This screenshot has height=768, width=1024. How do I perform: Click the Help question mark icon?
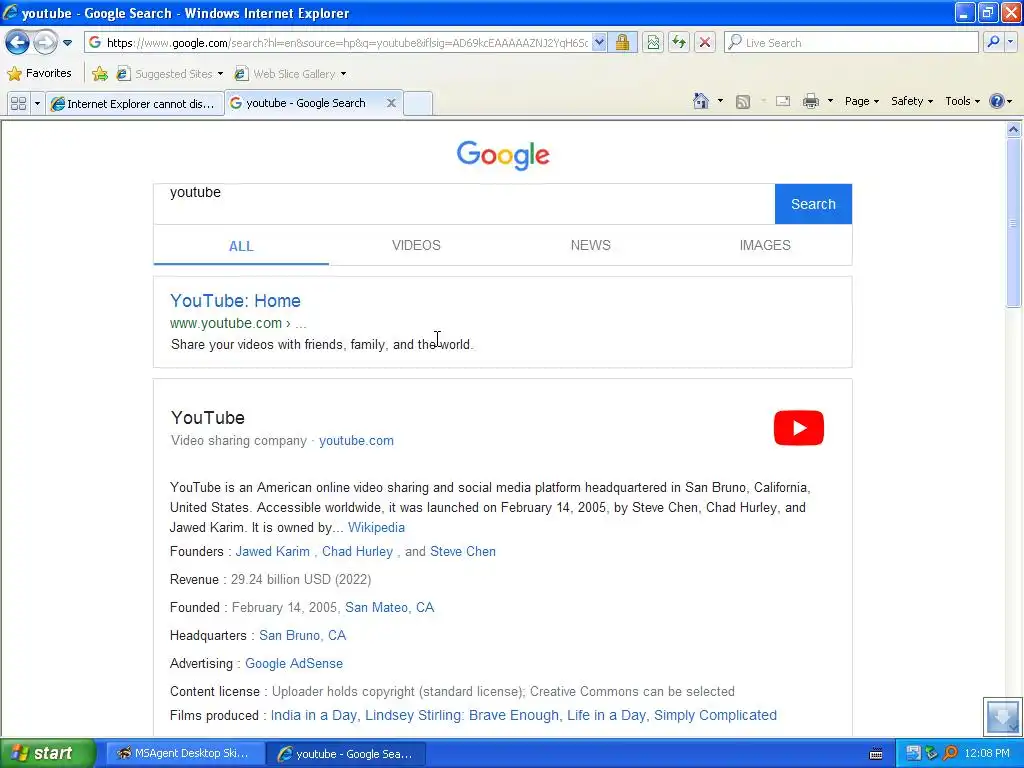(x=997, y=101)
